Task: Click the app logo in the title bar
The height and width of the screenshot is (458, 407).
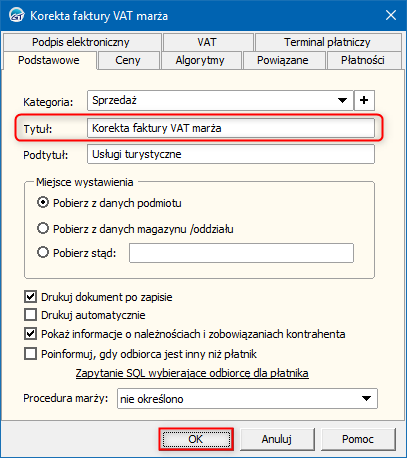Action: click(x=16, y=15)
